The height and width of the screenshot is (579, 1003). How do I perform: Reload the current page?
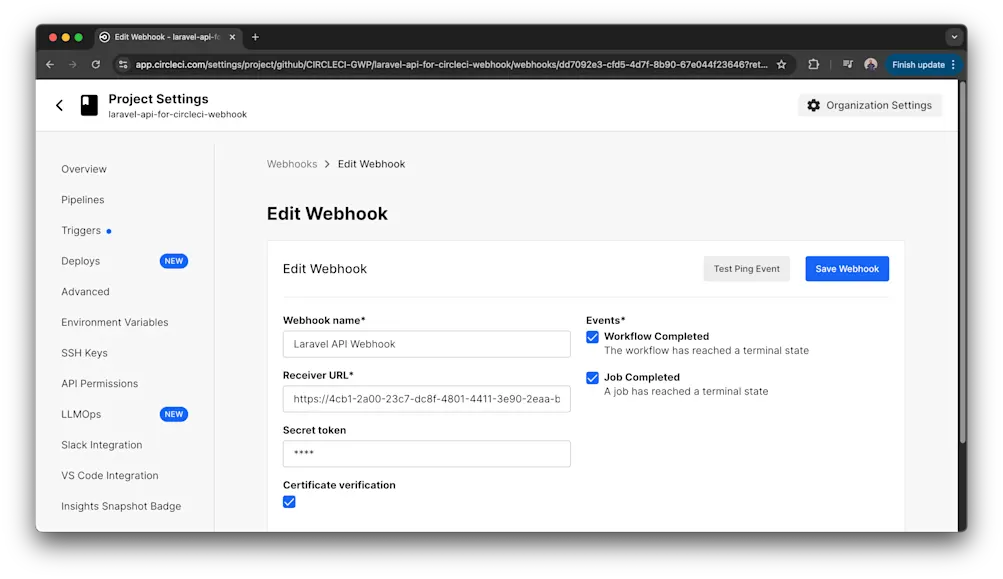click(x=95, y=63)
